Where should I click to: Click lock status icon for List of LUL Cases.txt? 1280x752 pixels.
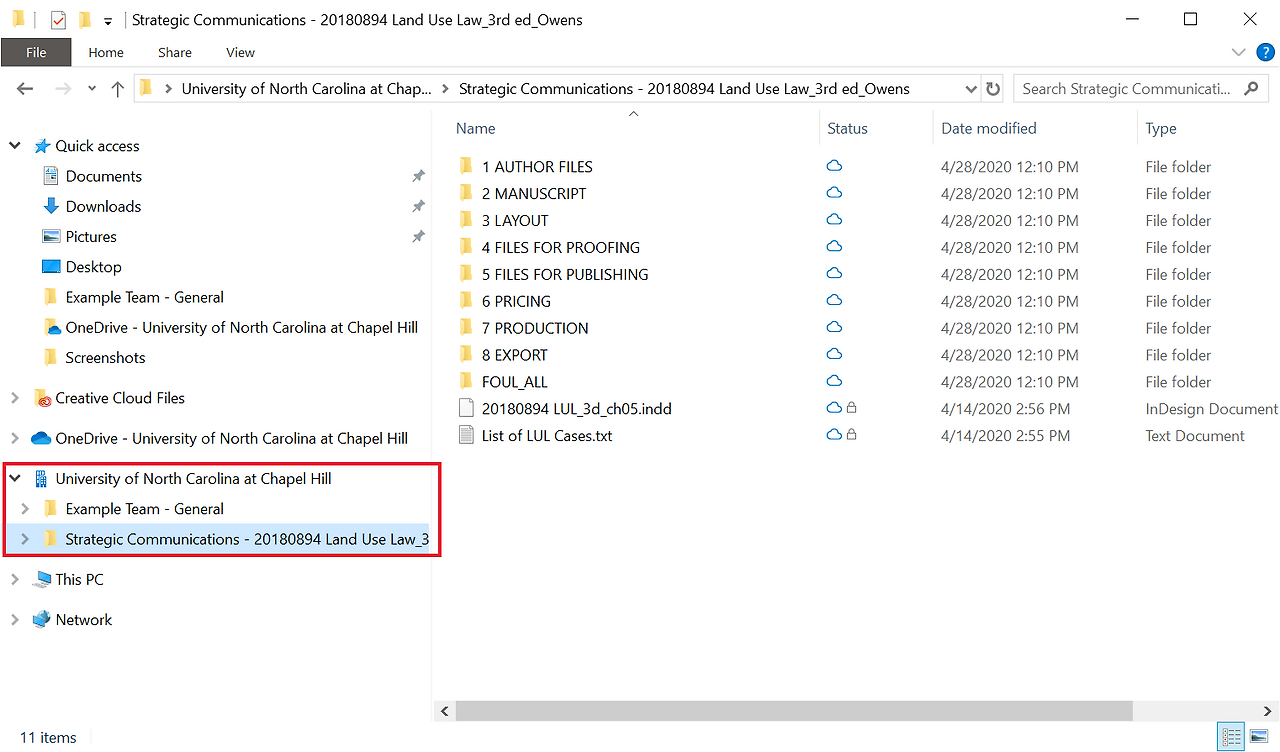click(x=852, y=435)
